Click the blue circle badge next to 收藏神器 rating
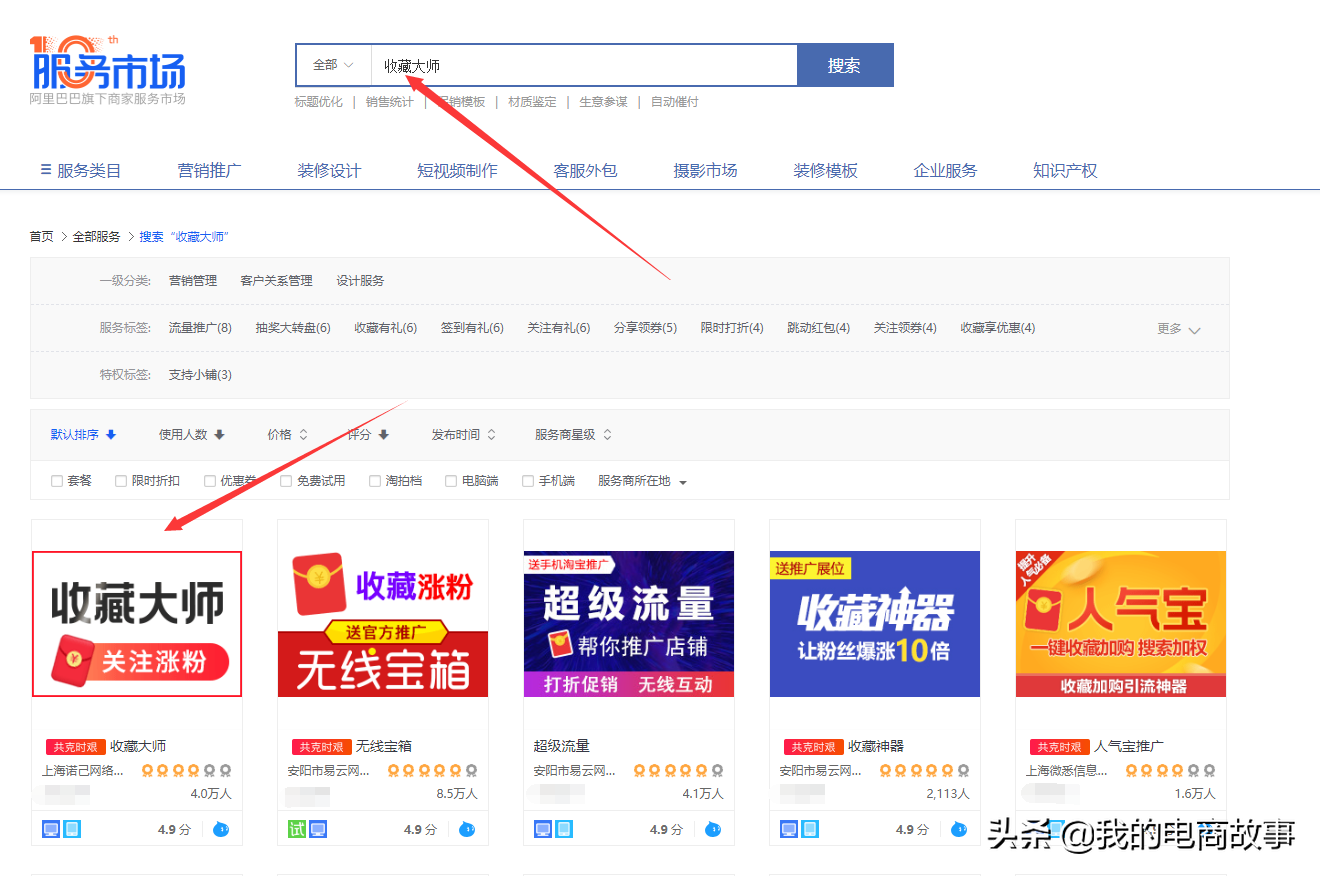This screenshot has height=876, width=1320. [959, 828]
